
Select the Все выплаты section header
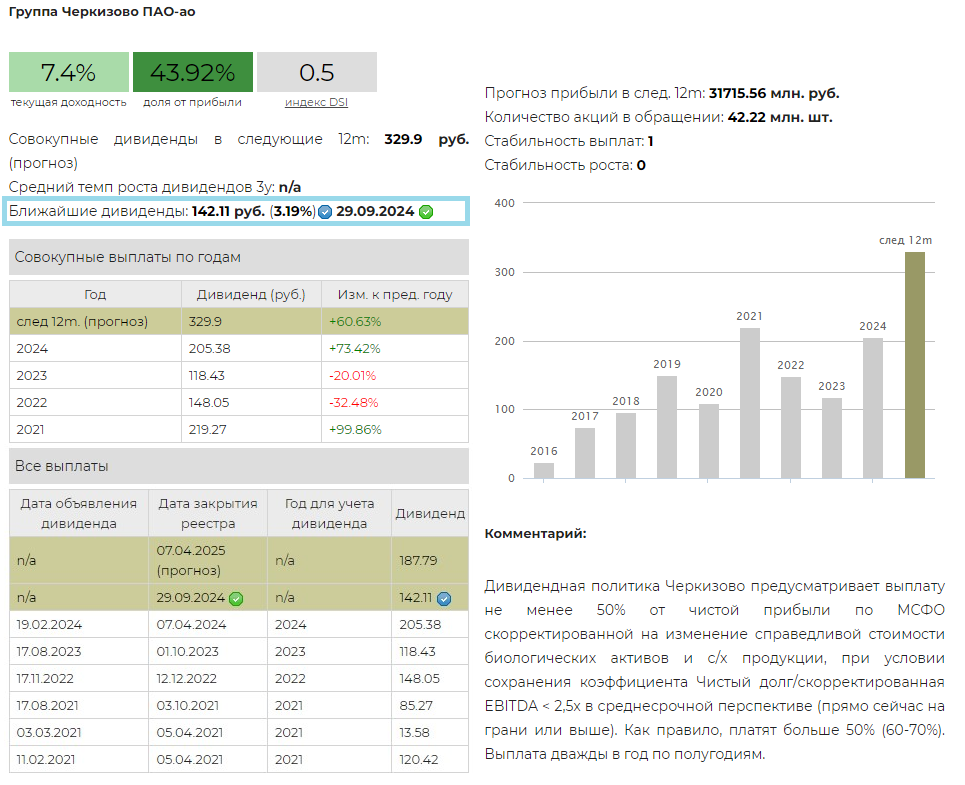coord(238,466)
